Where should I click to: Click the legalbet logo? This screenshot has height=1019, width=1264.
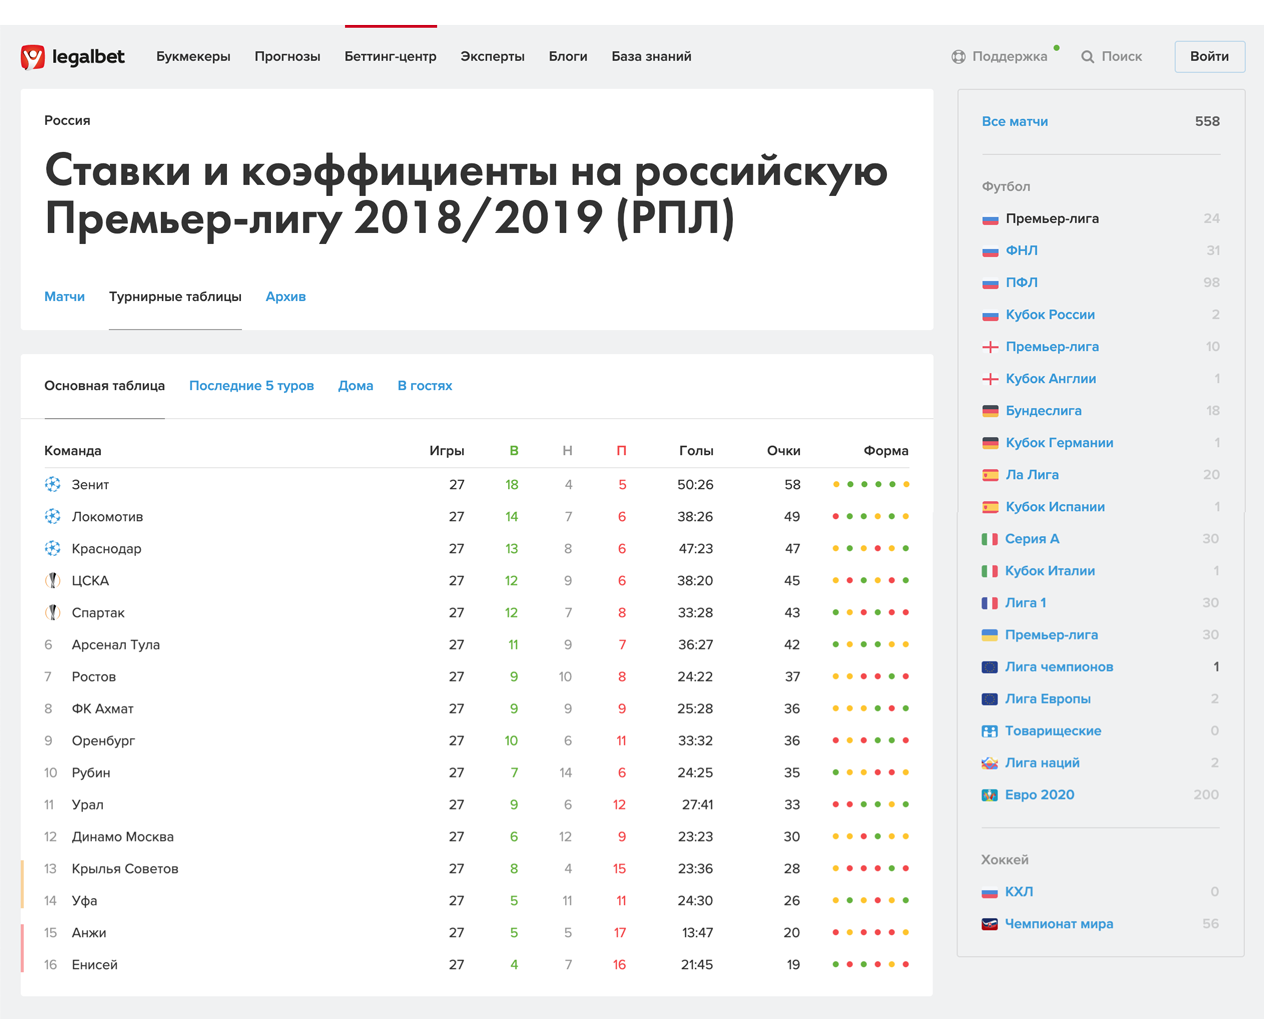pos(73,57)
